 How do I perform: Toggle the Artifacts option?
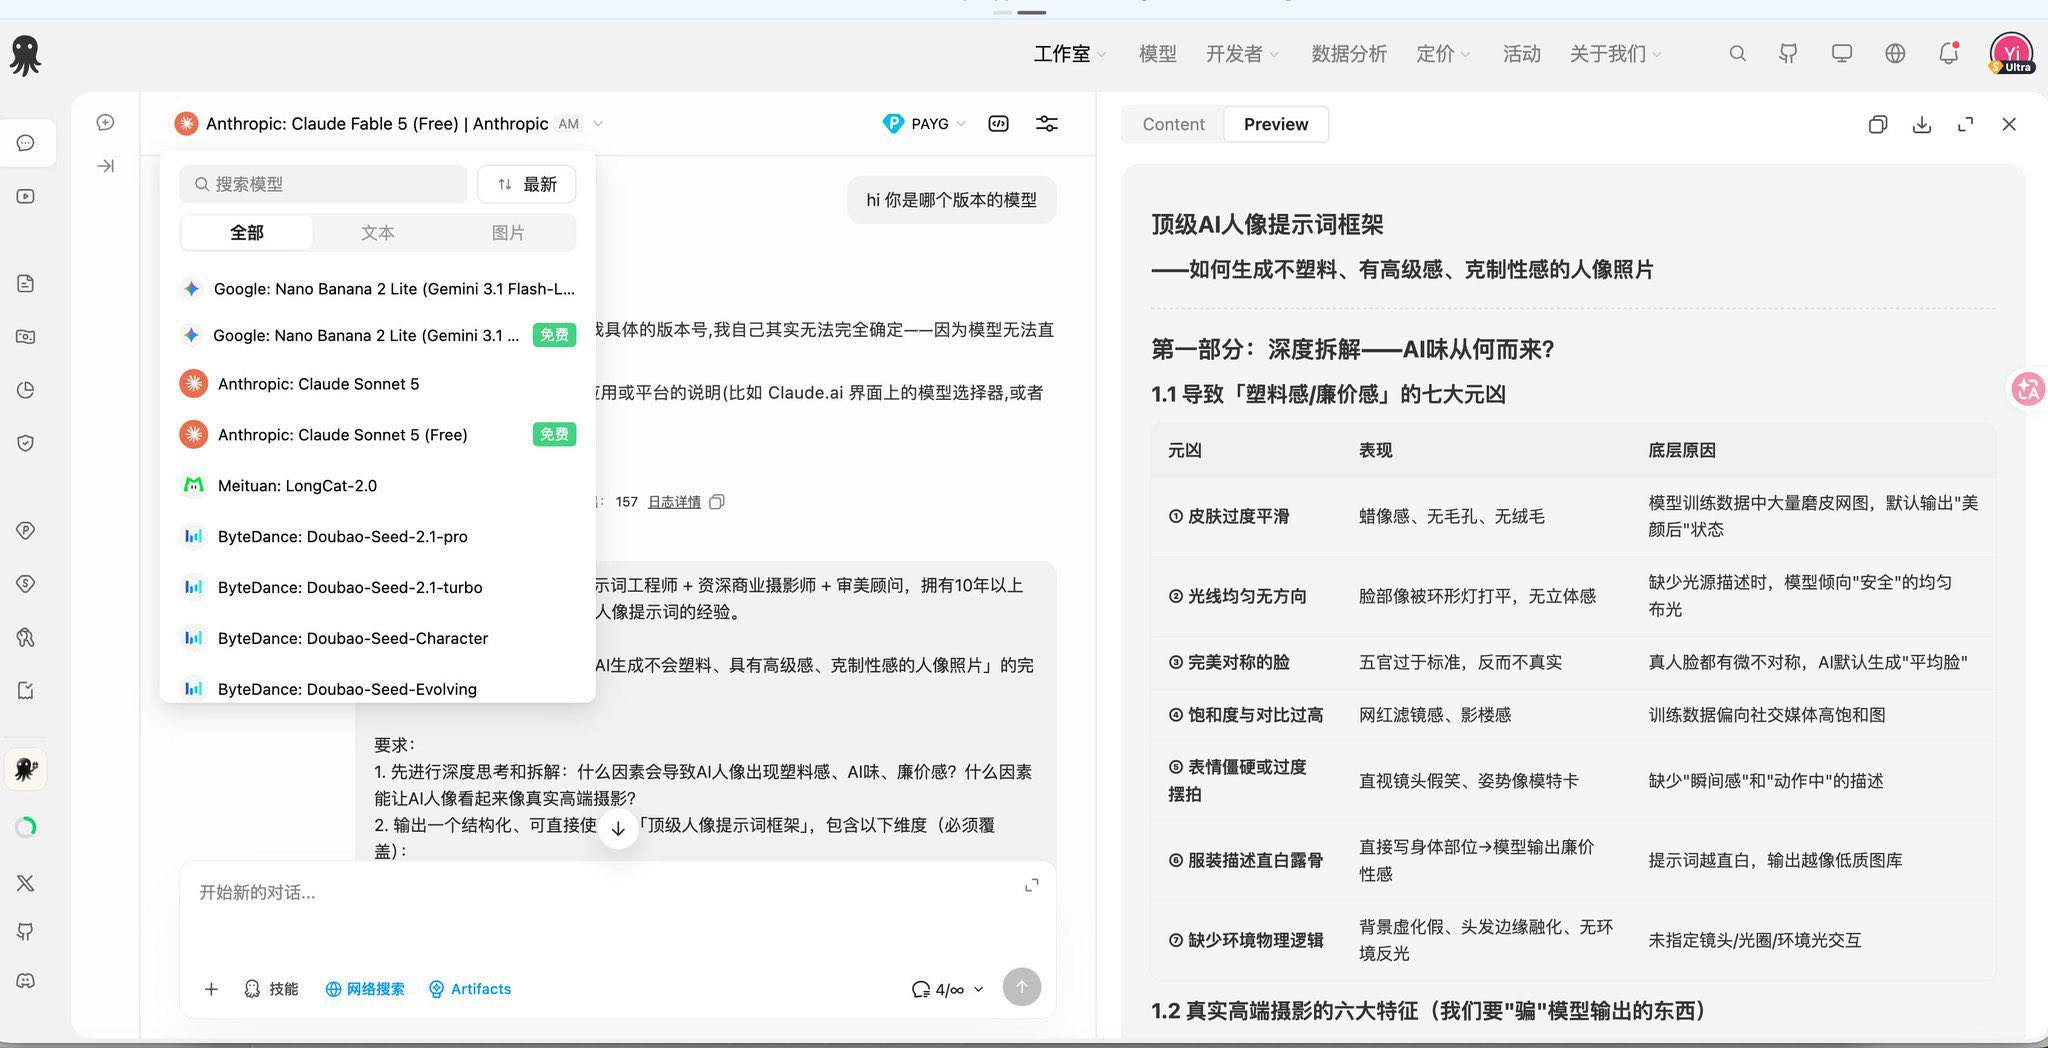point(470,989)
